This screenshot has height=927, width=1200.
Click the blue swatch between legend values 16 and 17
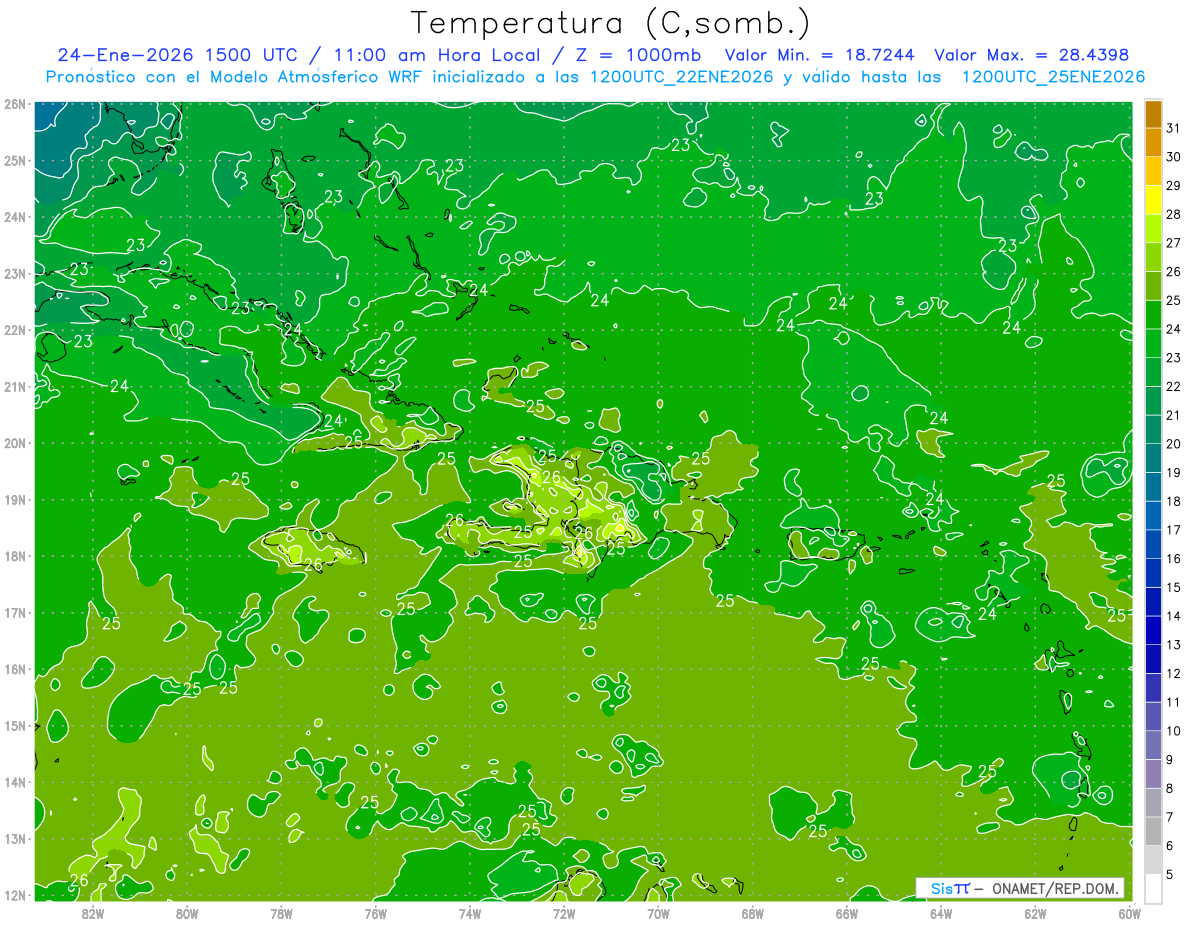(1152, 544)
